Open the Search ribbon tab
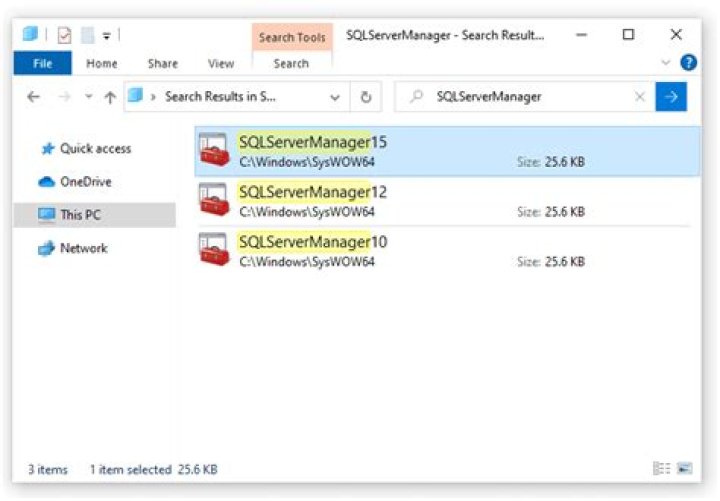 coord(291,63)
